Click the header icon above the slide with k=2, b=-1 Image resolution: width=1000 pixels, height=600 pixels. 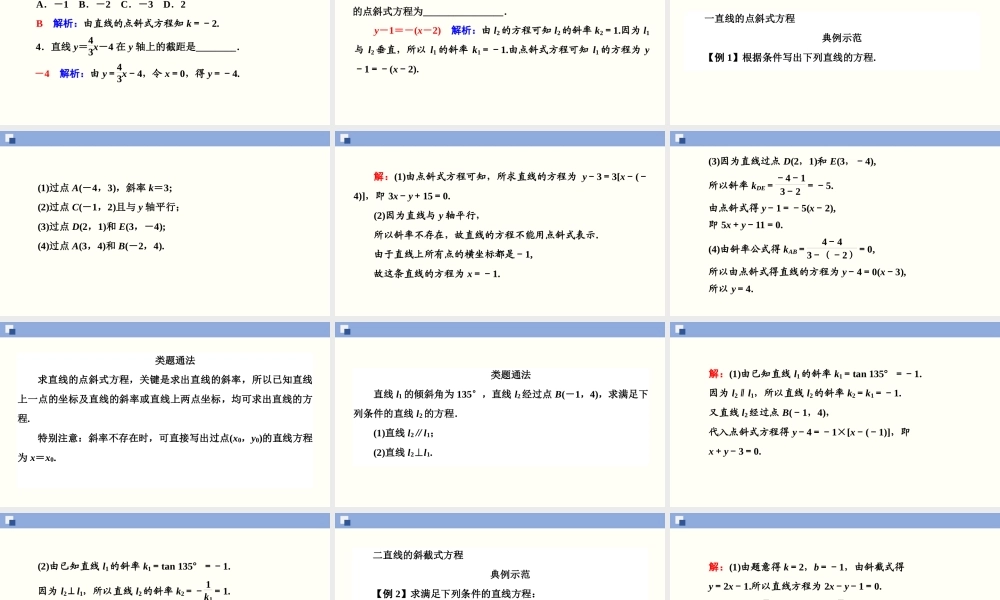(x=680, y=521)
